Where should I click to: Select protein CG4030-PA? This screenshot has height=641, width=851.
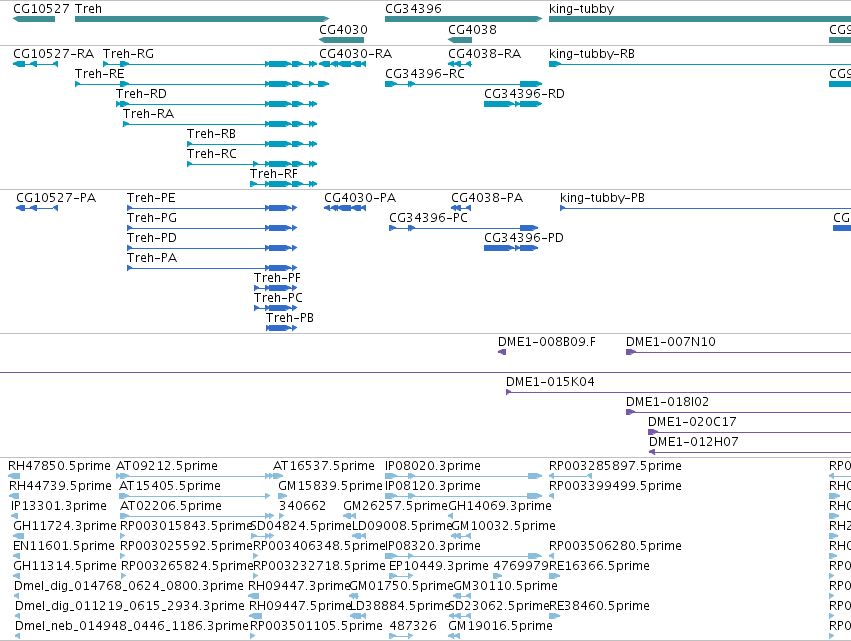345,208
